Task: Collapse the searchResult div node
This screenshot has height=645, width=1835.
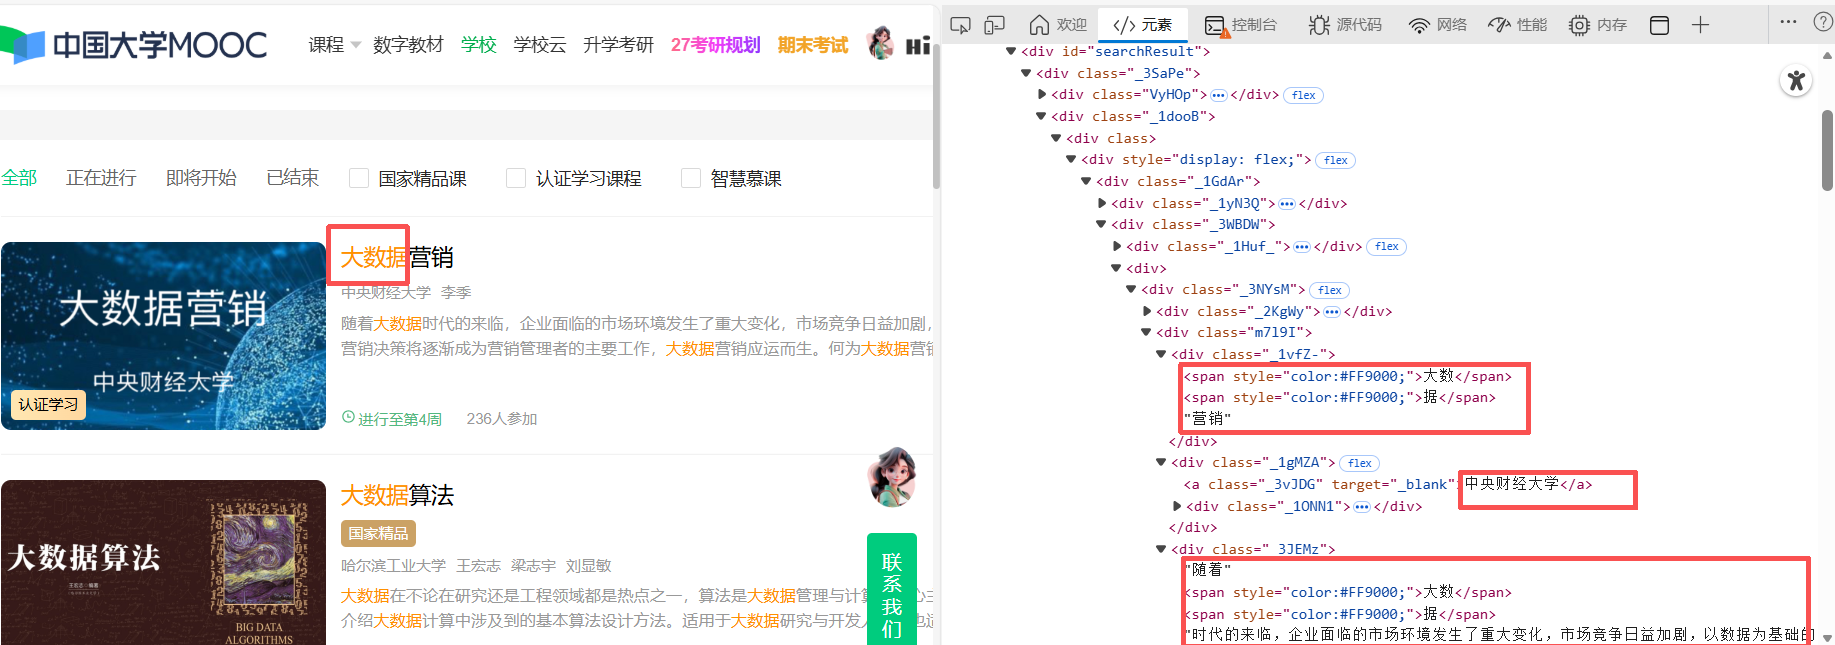Action: 1011,51
